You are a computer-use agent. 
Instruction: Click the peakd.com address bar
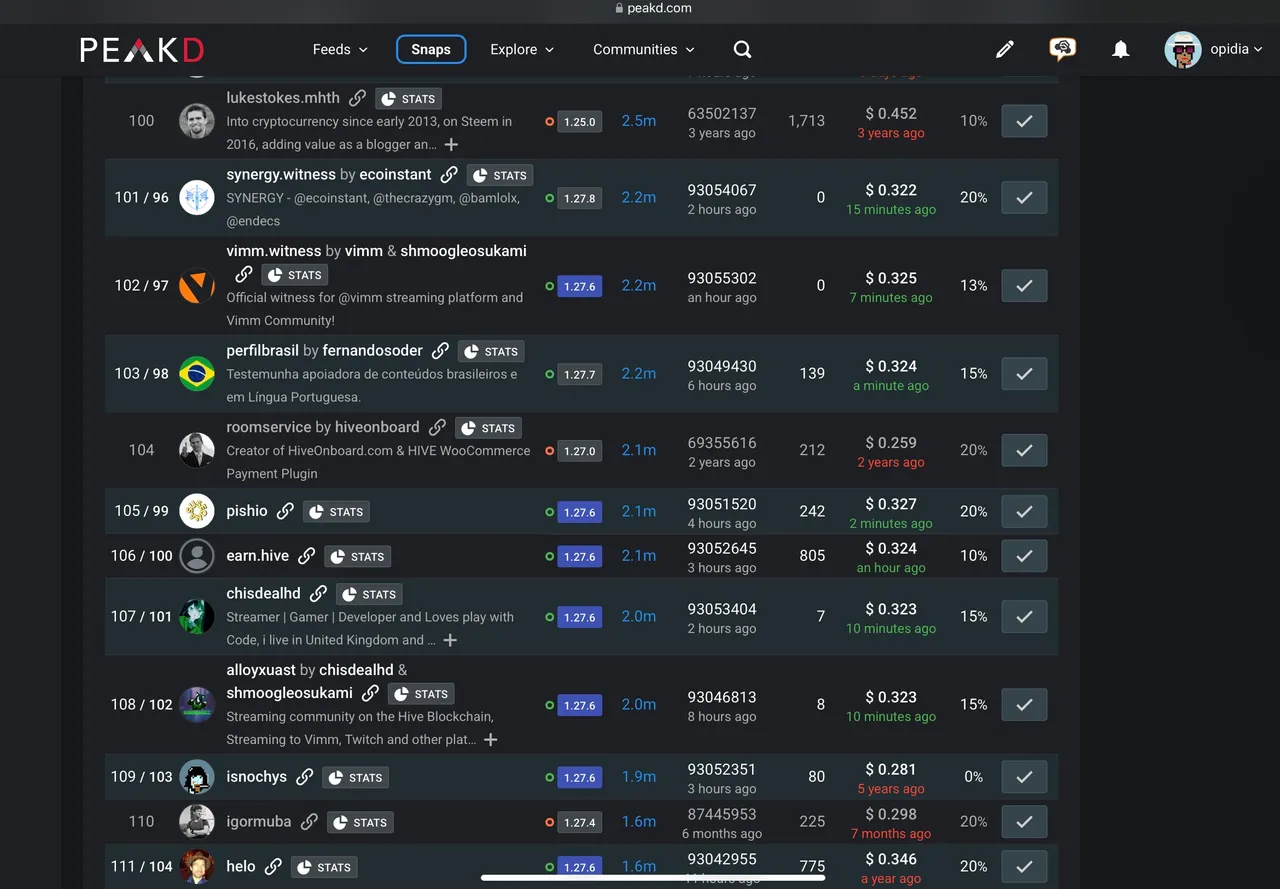tap(654, 8)
